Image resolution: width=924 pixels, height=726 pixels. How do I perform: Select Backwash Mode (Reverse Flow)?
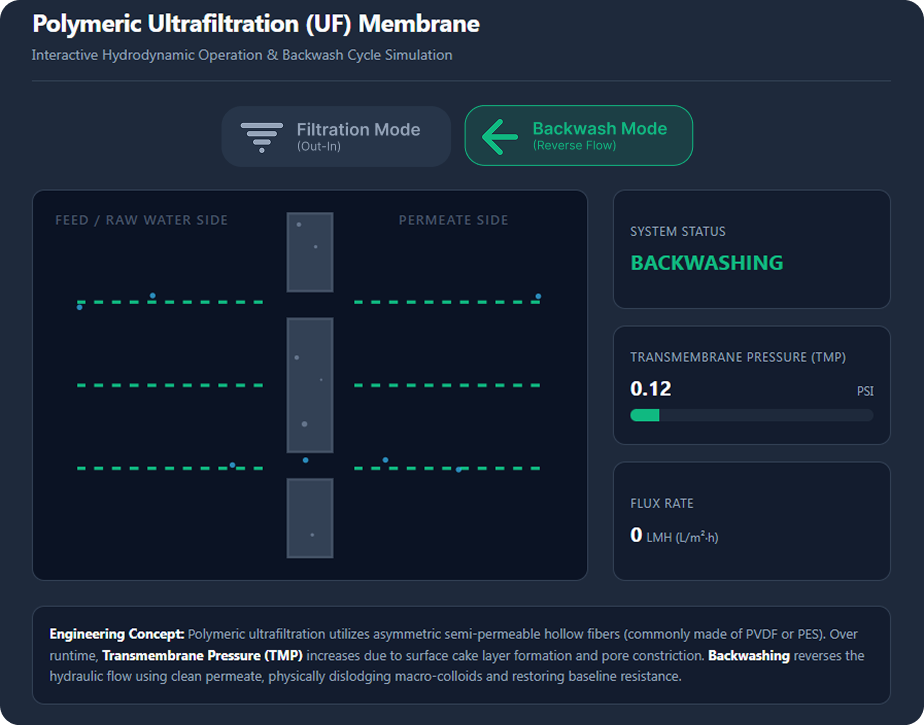[x=579, y=136]
